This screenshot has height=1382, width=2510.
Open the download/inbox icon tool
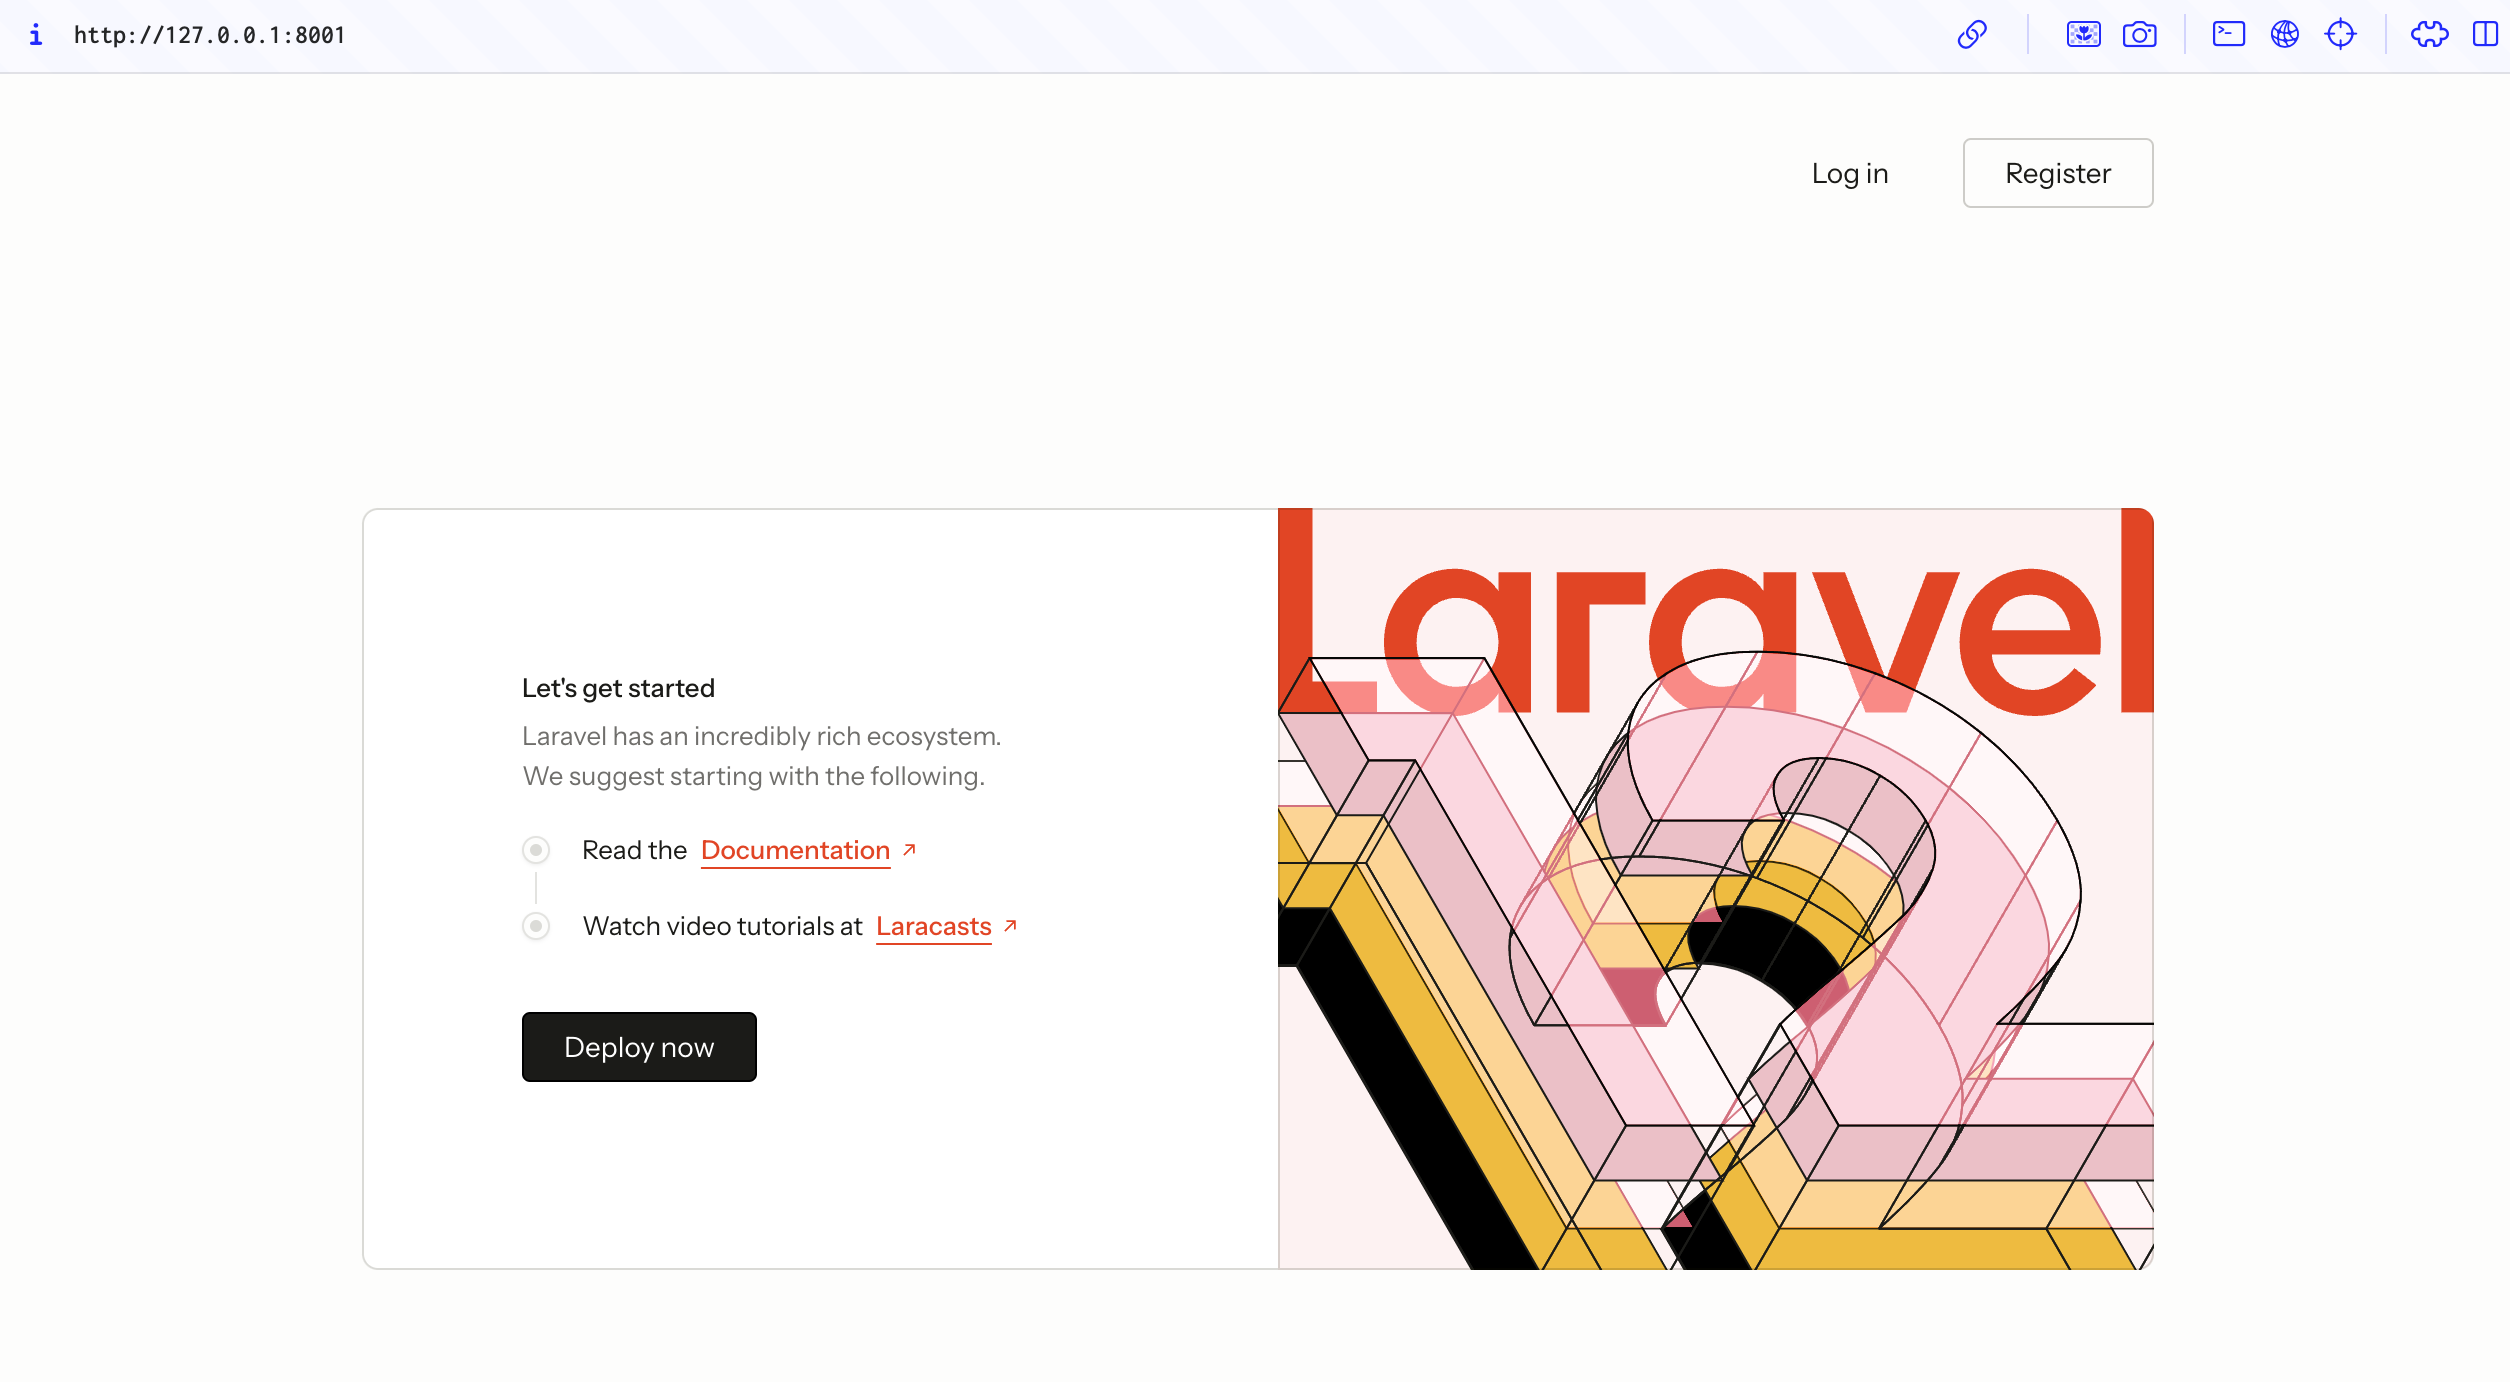click(x=2083, y=34)
